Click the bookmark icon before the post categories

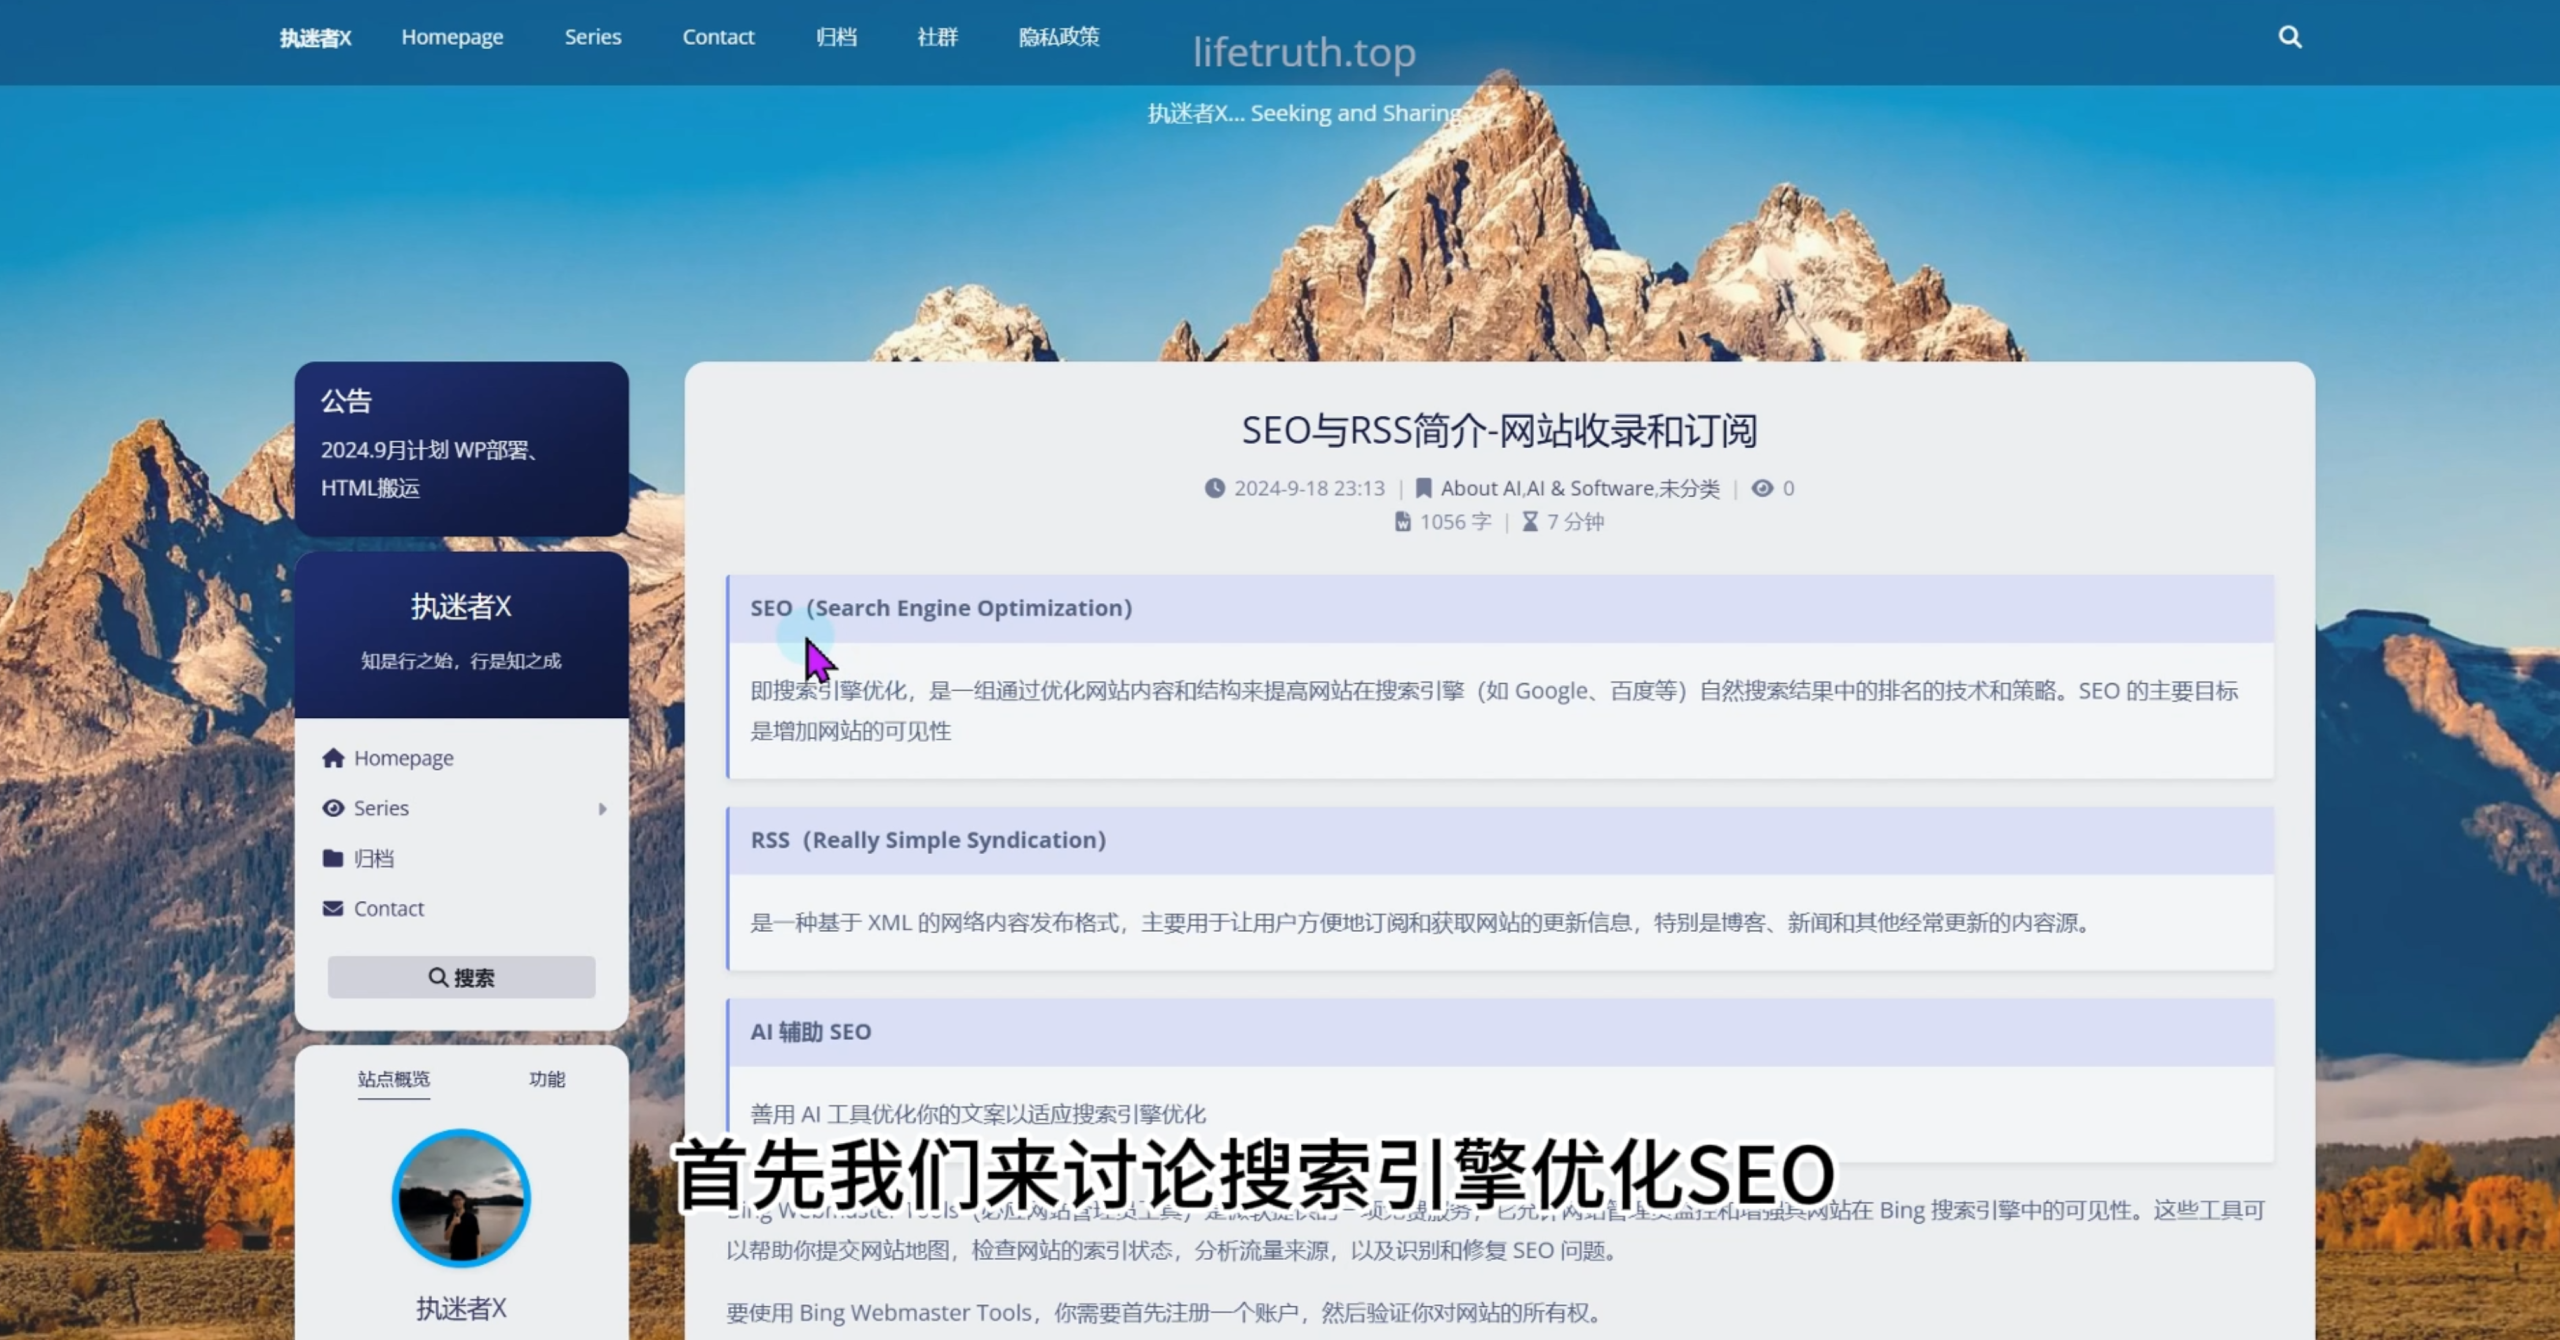[x=1423, y=488]
